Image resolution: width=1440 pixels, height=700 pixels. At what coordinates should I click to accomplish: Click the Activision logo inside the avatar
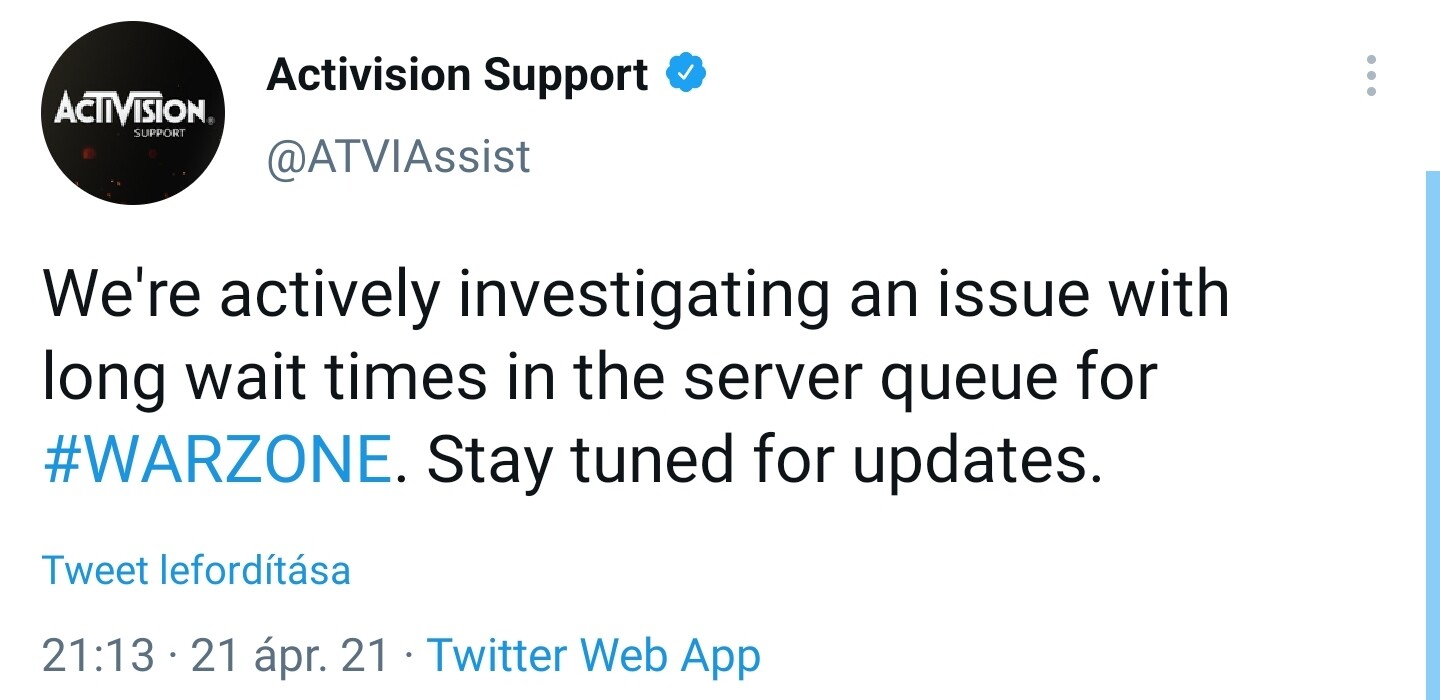coord(129,108)
